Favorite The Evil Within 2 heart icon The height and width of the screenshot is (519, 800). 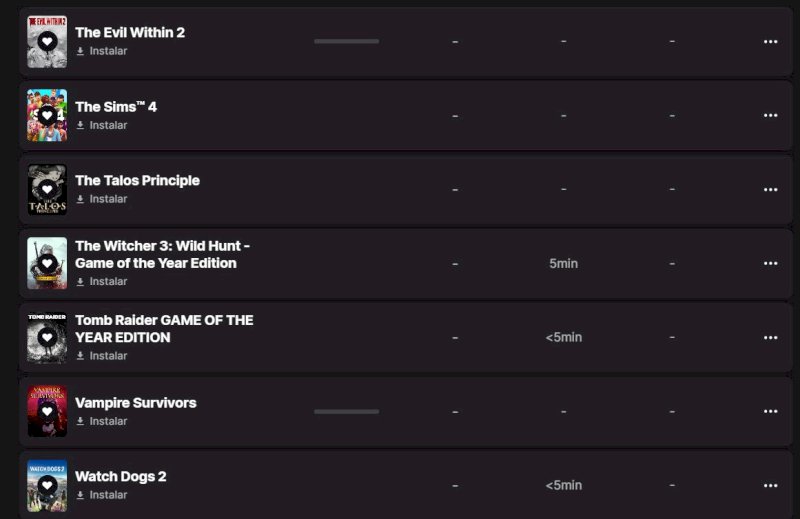click(47, 42)
